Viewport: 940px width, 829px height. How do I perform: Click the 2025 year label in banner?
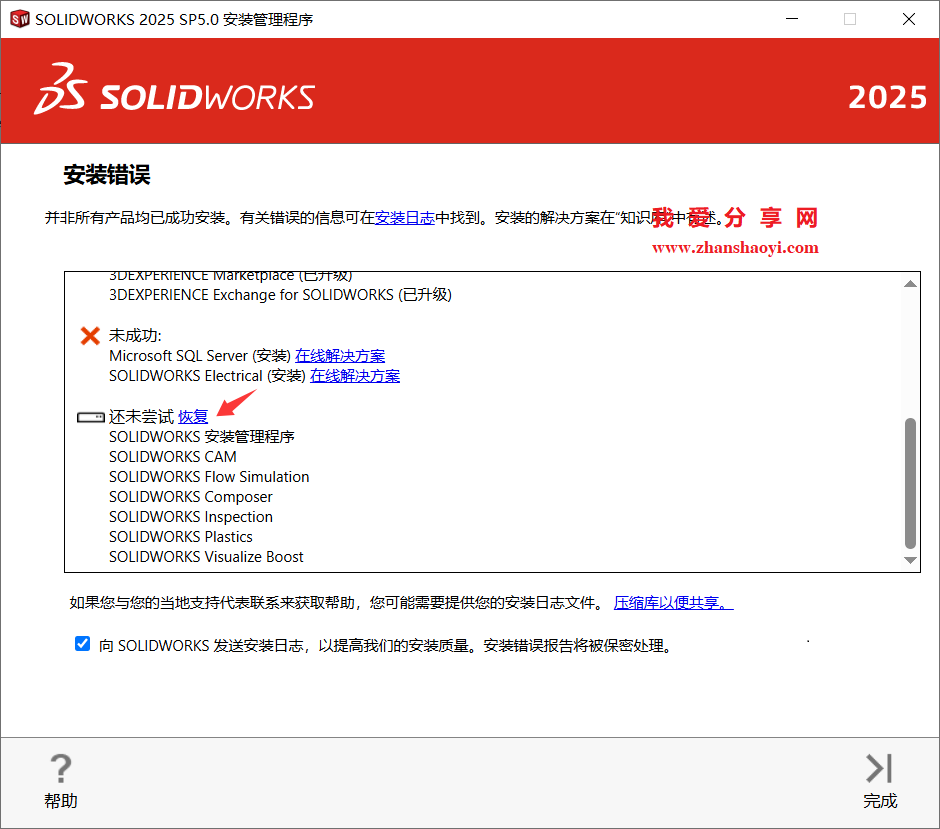click(887, 97)
